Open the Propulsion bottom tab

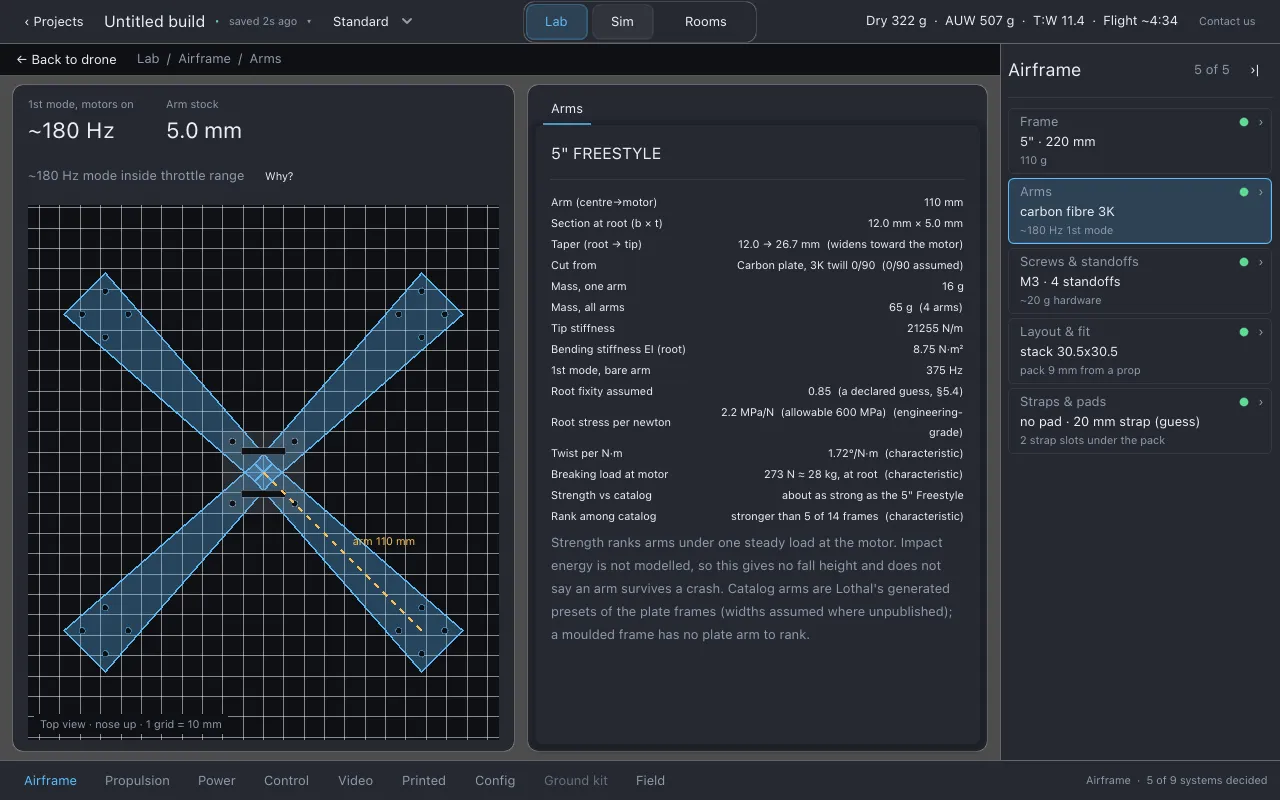click(x=137, y=781)
